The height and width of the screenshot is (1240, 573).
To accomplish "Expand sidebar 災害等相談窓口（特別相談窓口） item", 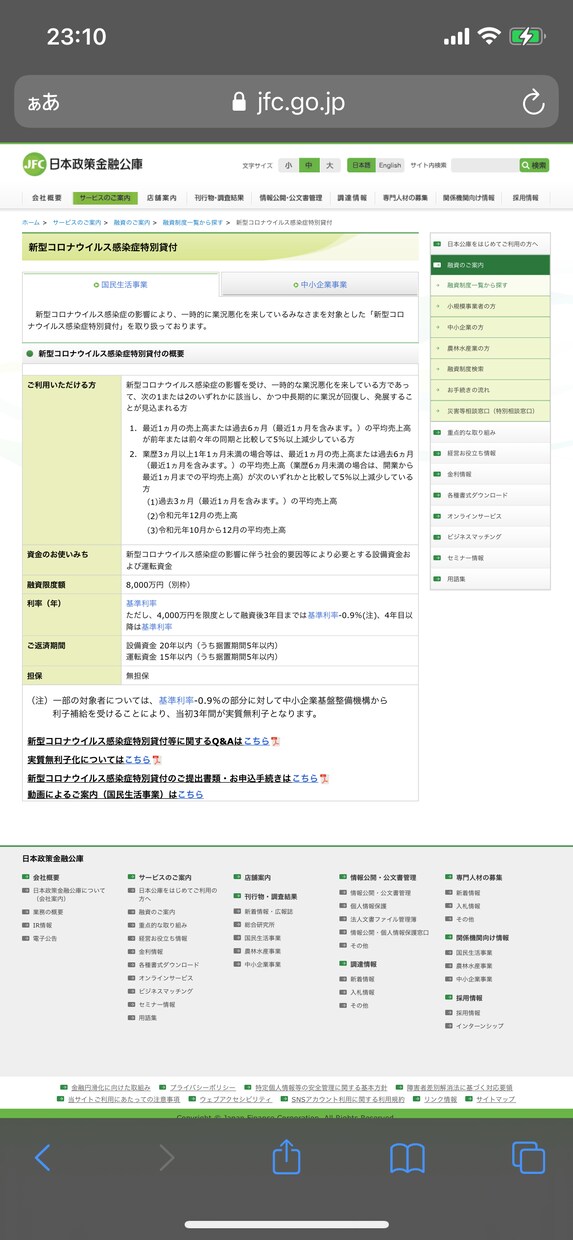I will coord(489,411).
